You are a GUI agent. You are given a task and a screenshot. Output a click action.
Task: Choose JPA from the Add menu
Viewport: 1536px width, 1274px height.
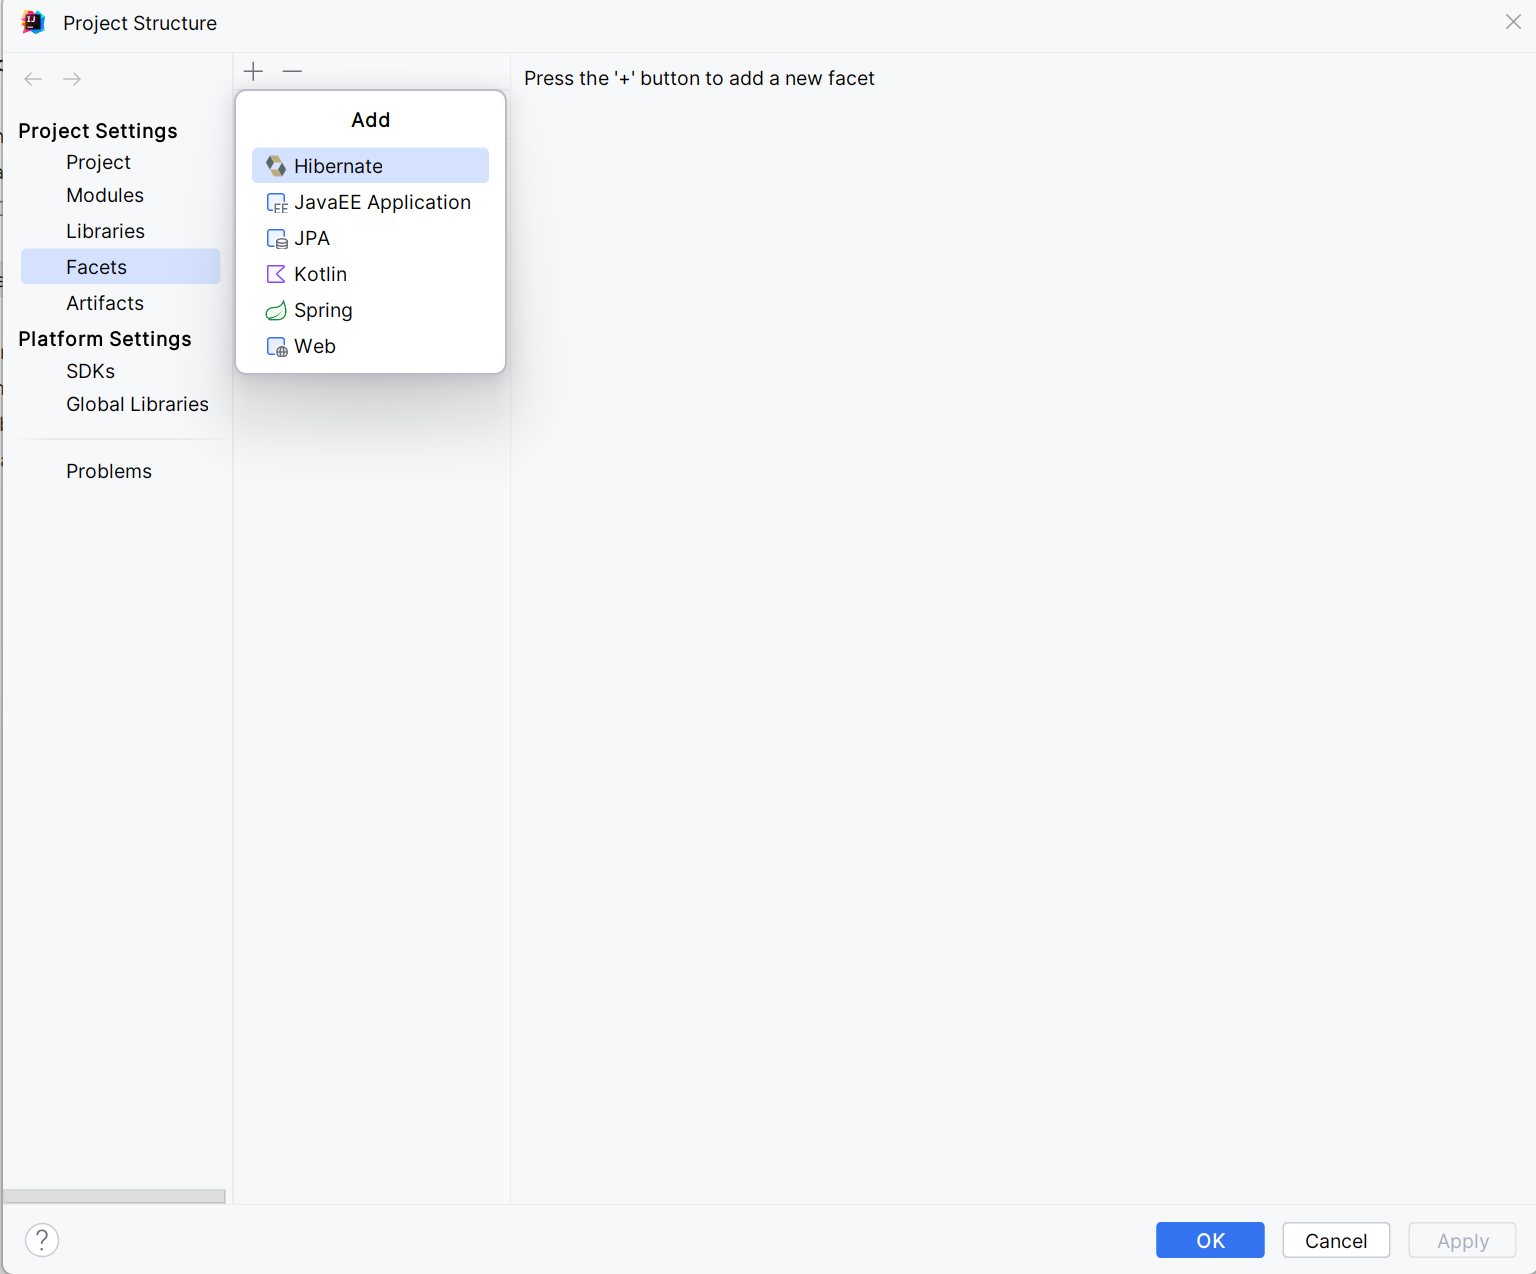[370, 238]
